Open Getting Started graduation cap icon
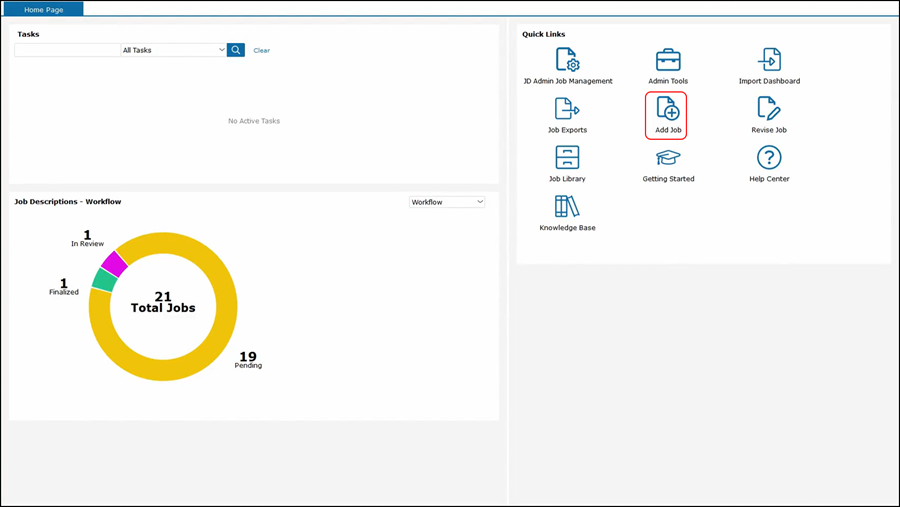Image resolution: width=900 pixels, height=507 pixels. (x=668, y=158)
